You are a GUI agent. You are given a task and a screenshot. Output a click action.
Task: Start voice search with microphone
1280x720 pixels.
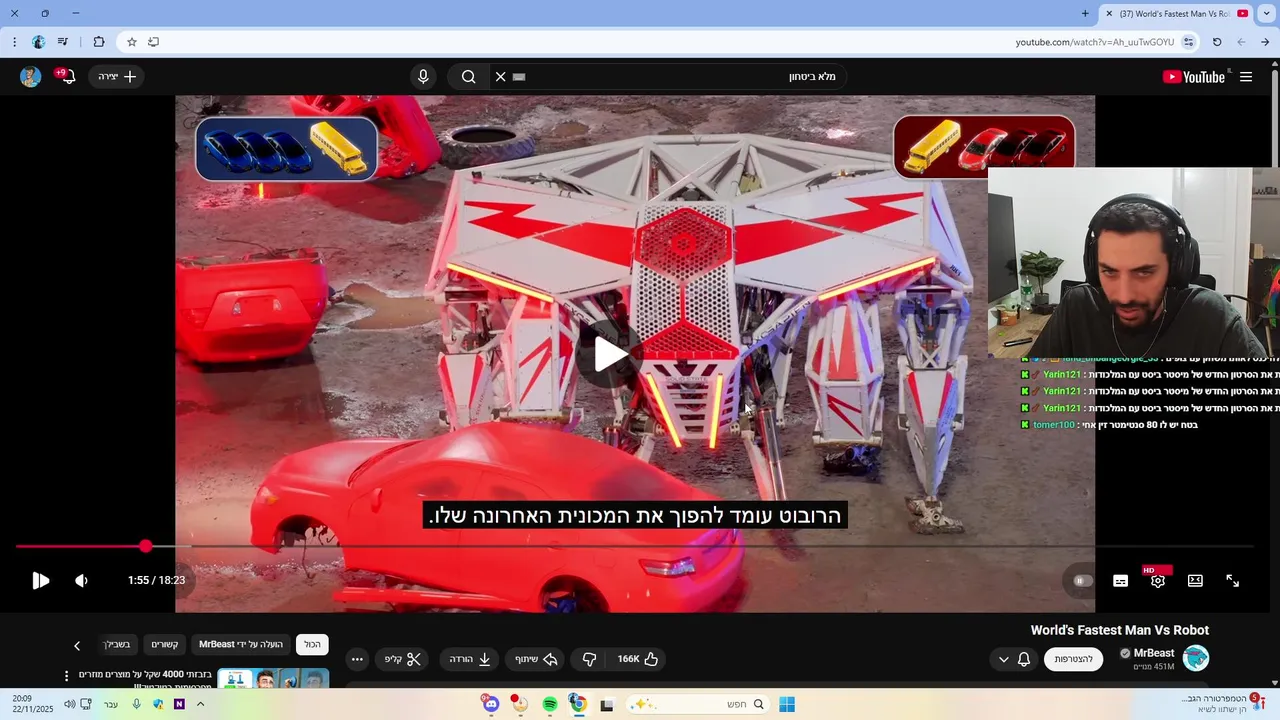(x=423, y=77)
